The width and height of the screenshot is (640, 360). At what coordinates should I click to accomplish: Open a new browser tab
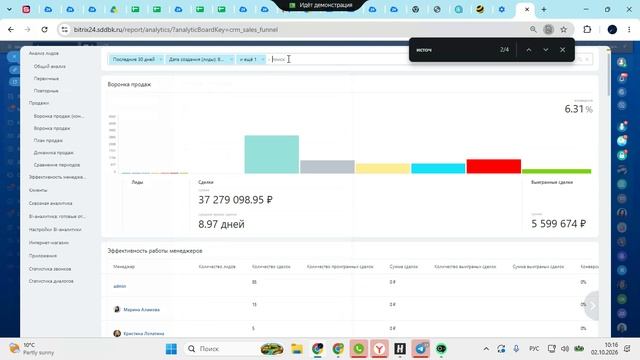544,9
